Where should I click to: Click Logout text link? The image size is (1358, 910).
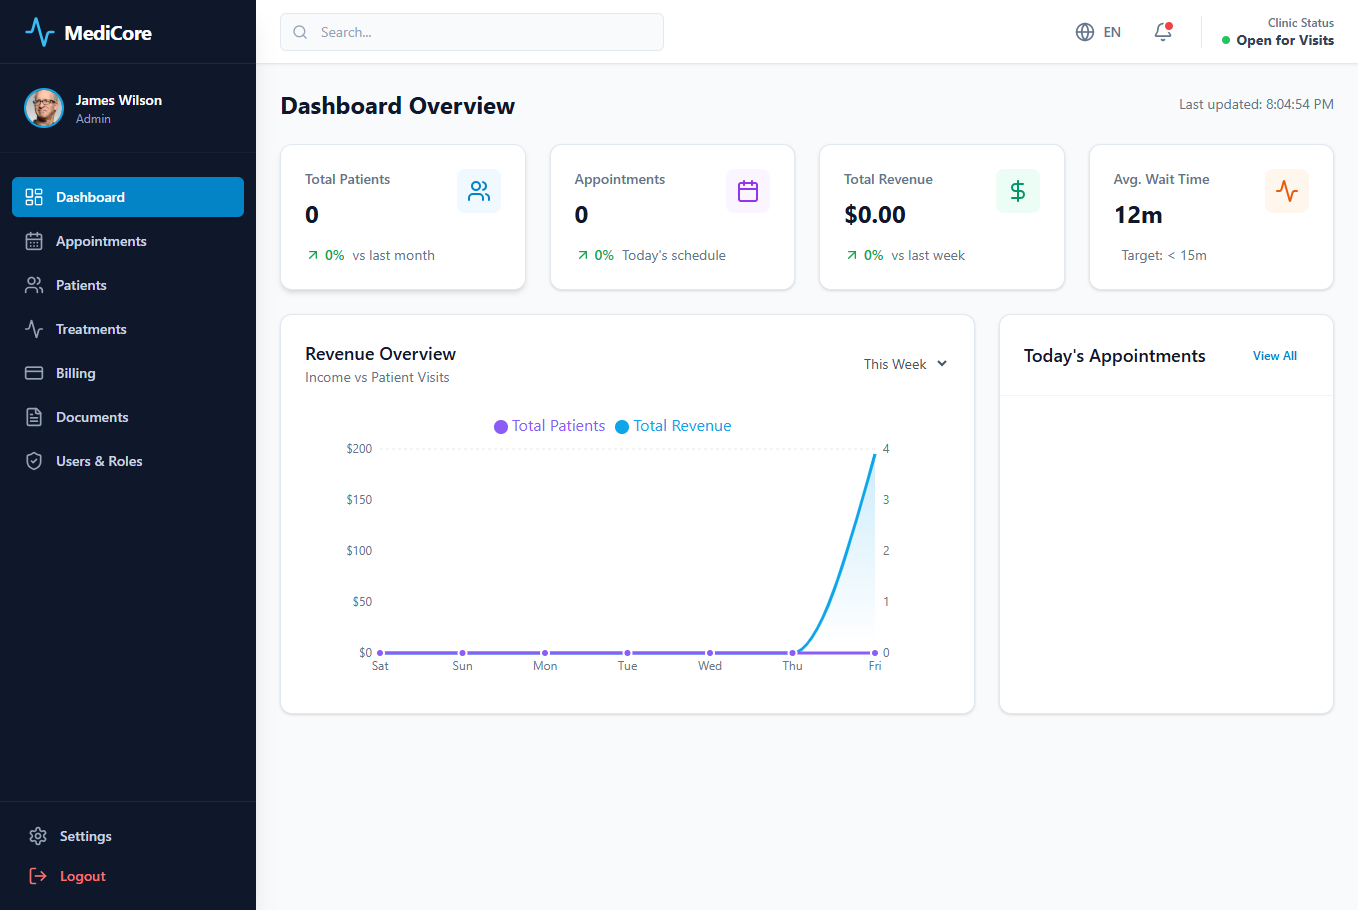(83, 876)
